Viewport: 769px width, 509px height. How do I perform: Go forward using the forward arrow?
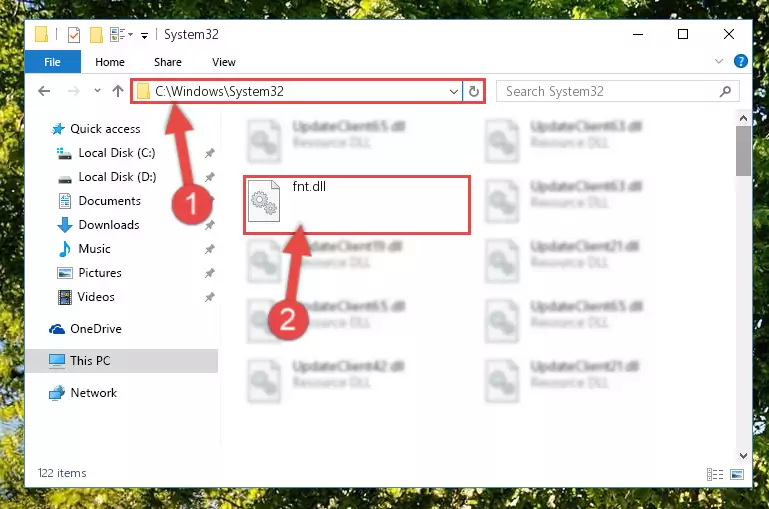[x=74, y=91]
